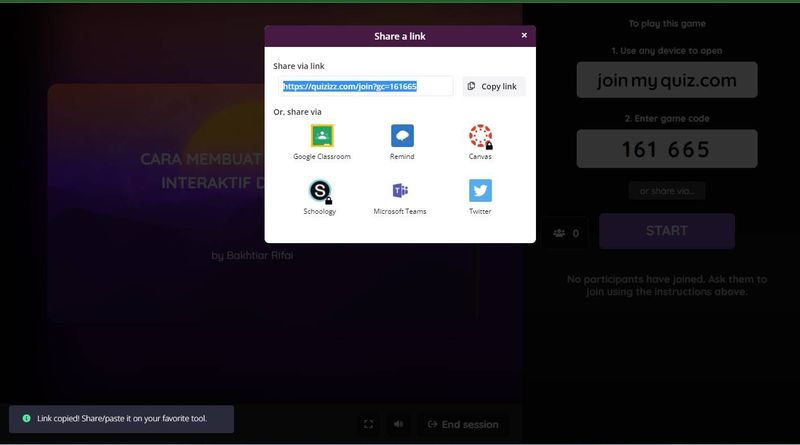The height and width of the screenshot is (445, 800).
Task: Click the Microsoft Teams label text
Action: (x=400, y=212)
